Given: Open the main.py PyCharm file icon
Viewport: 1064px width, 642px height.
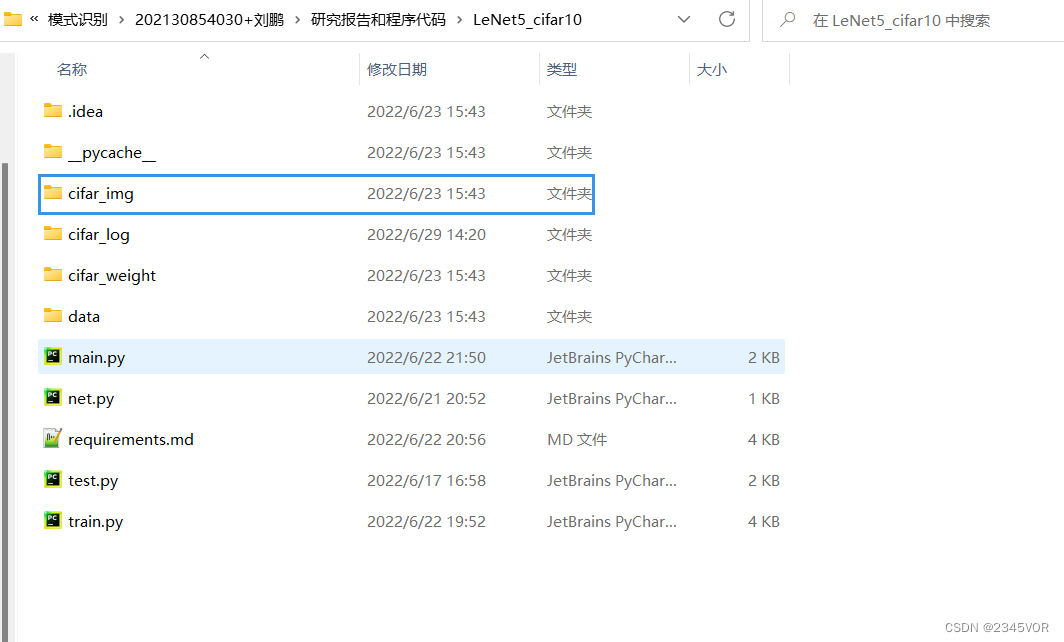Looking at the screenshot, I should click(52, 356).
